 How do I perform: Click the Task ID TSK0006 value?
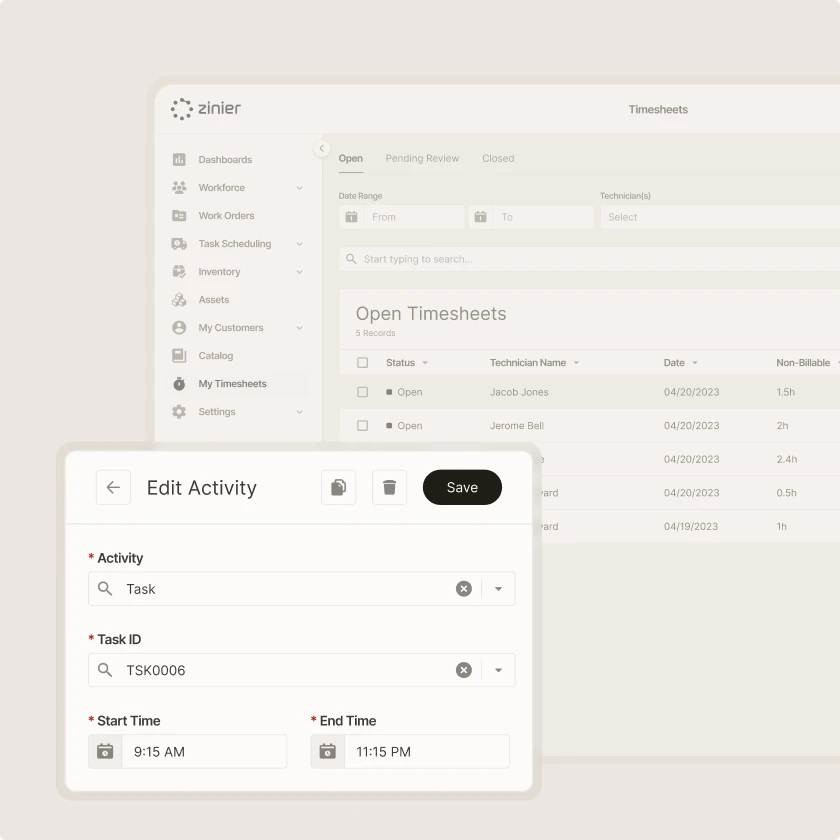(x=156, y=670)
